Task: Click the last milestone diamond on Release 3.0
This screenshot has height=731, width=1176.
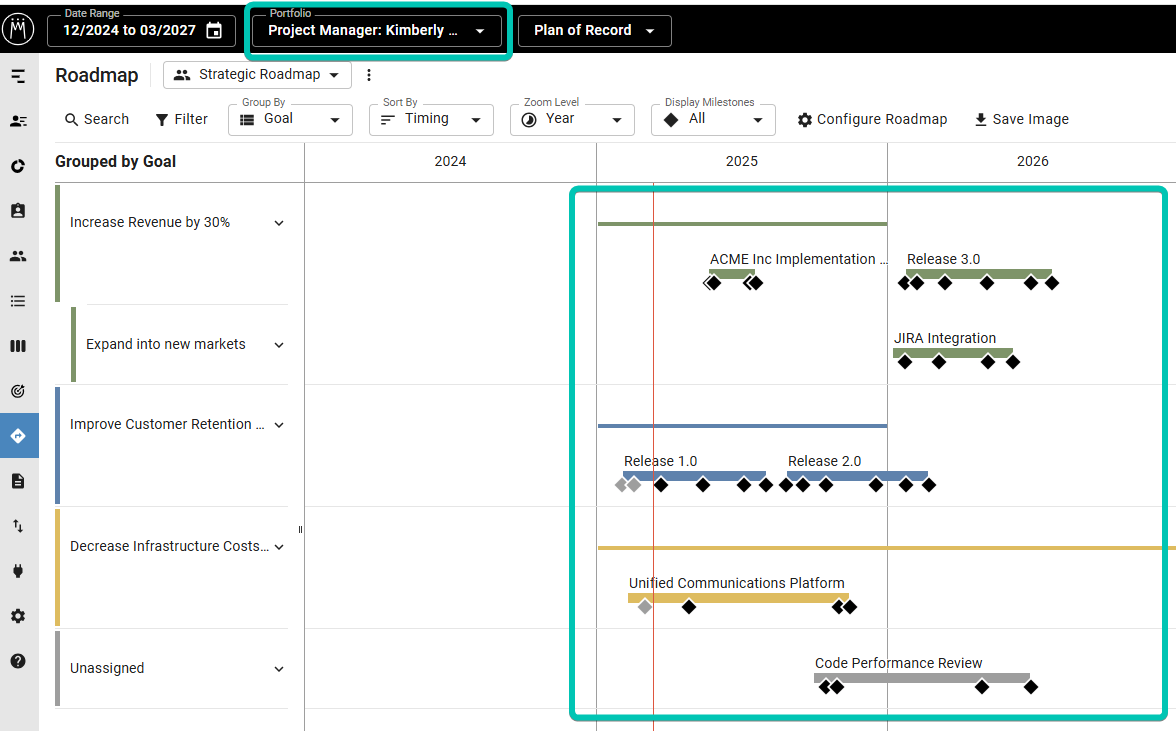Action: tap(1052, 283)
